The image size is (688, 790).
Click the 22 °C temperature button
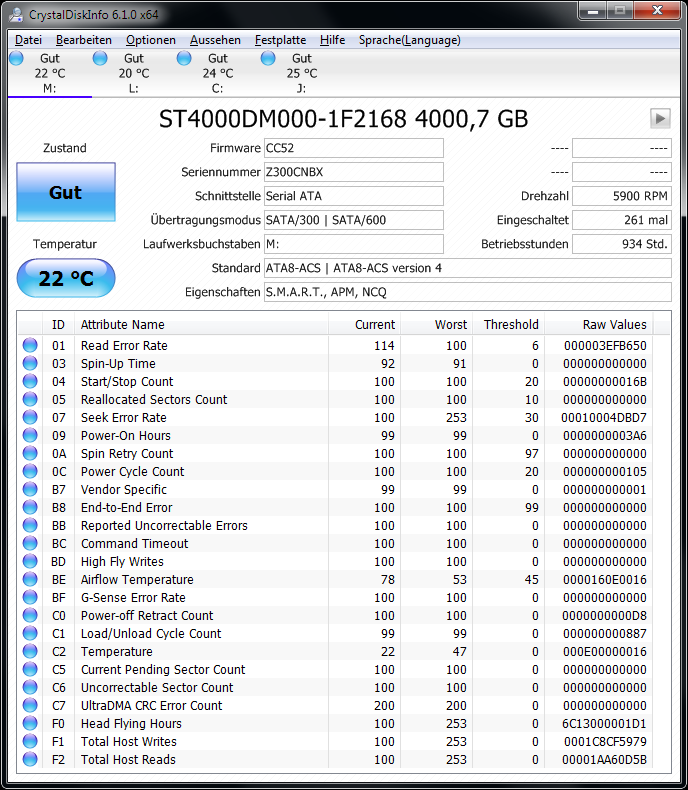tap(66, 278)
